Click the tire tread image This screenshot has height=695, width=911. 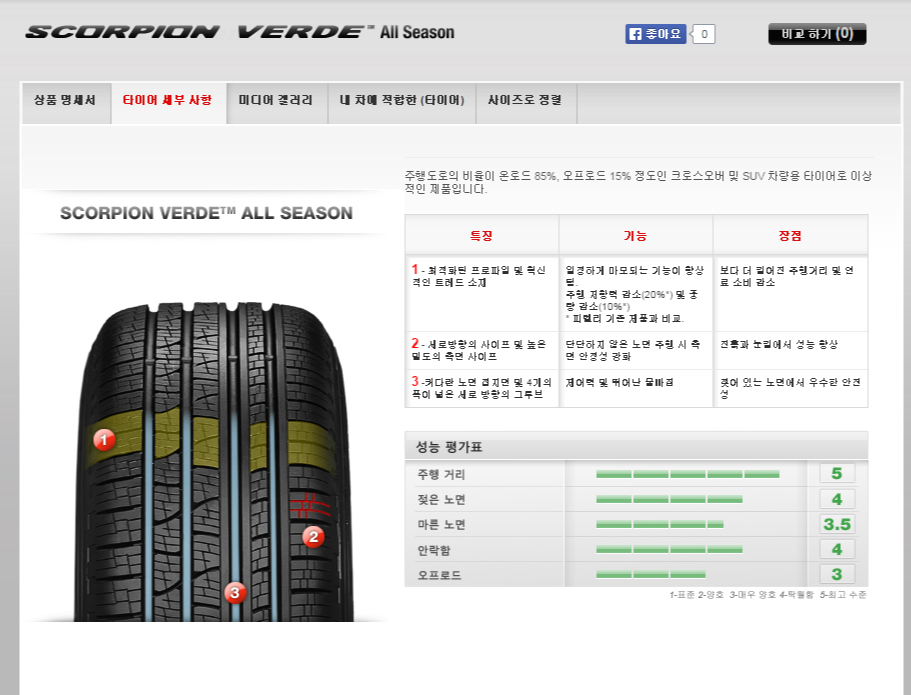214,462
